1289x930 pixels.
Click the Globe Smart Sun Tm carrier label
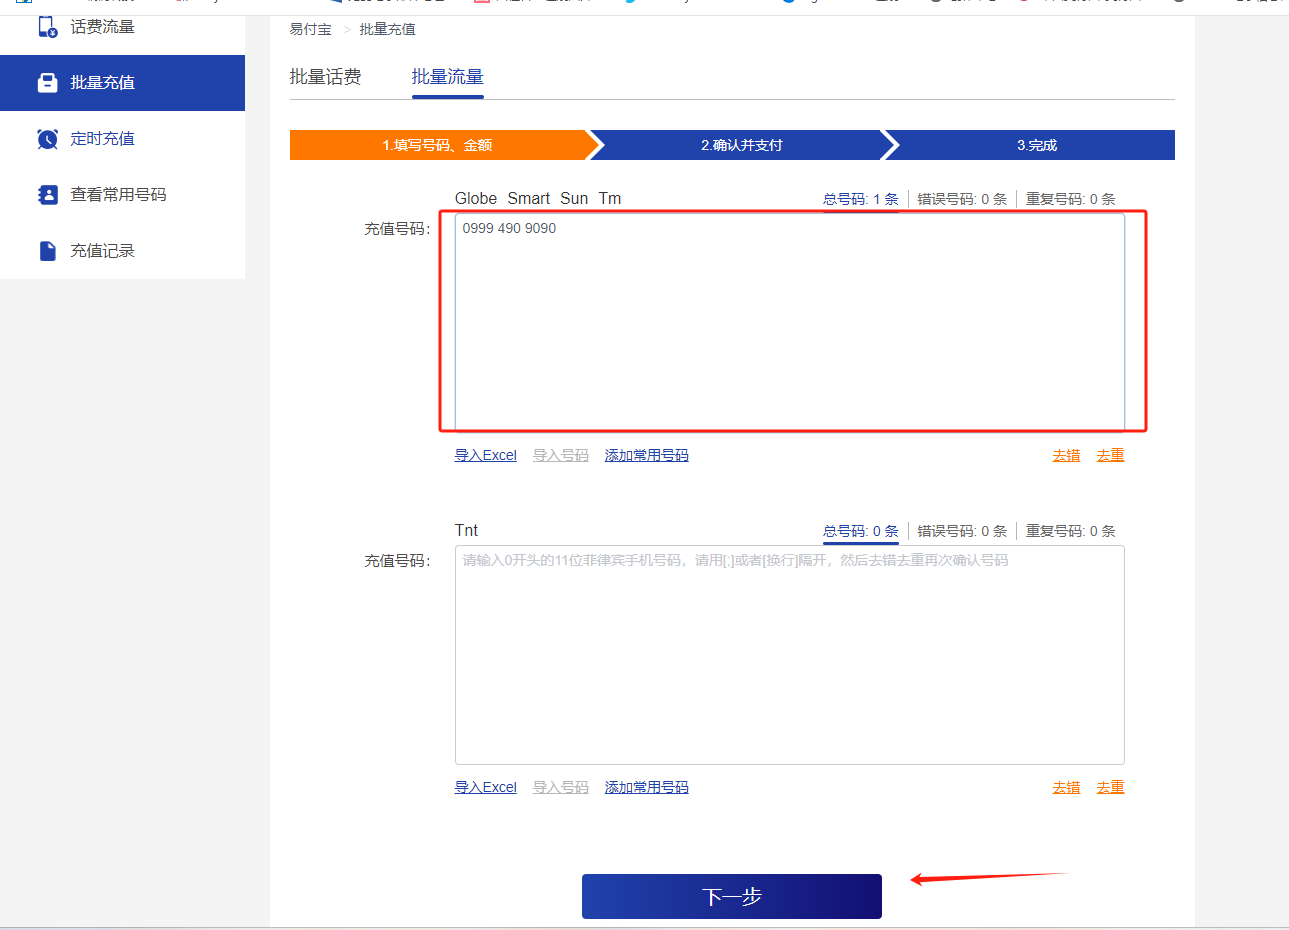coord(538,198)
